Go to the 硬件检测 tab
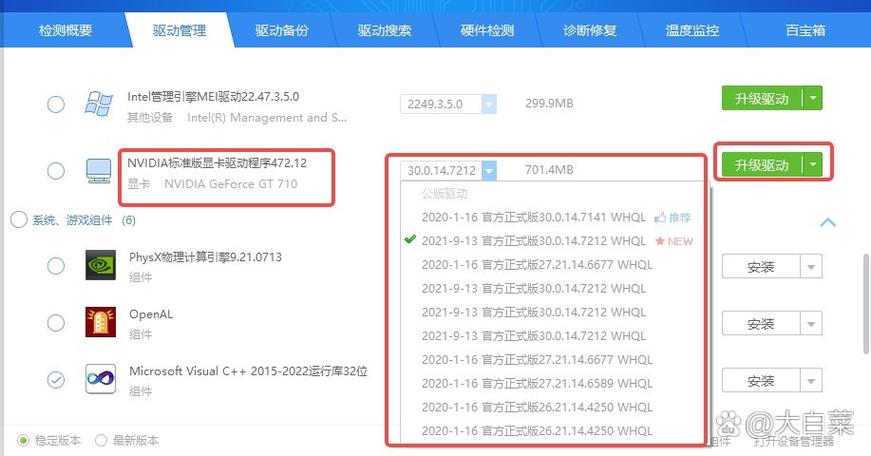Screen dimensions: 871x456 point(487,30)
